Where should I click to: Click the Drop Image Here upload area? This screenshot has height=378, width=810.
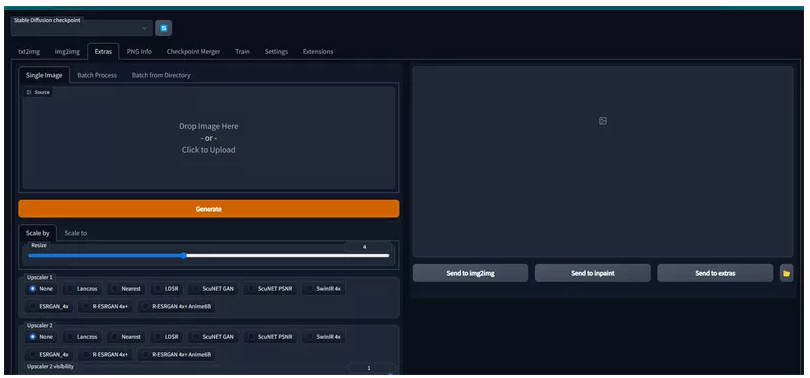pos(209,138)
